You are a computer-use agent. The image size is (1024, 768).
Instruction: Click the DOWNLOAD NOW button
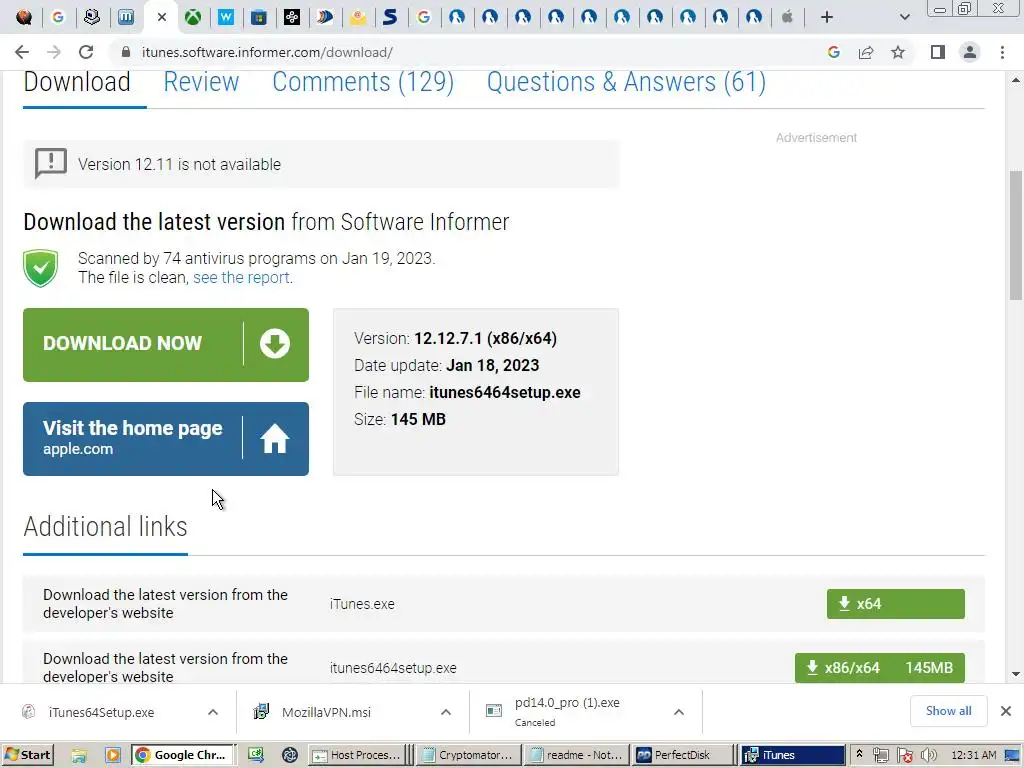(x=166, y=345)
